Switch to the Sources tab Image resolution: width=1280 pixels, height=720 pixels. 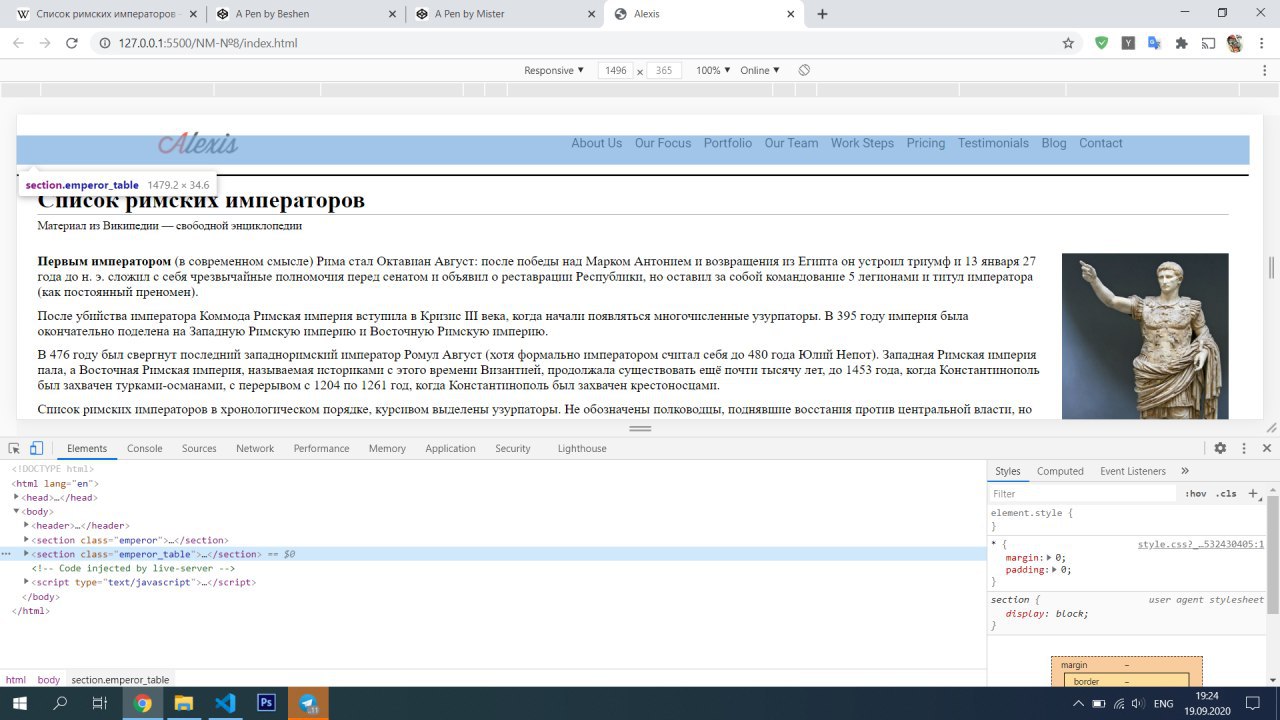(199, 448)
